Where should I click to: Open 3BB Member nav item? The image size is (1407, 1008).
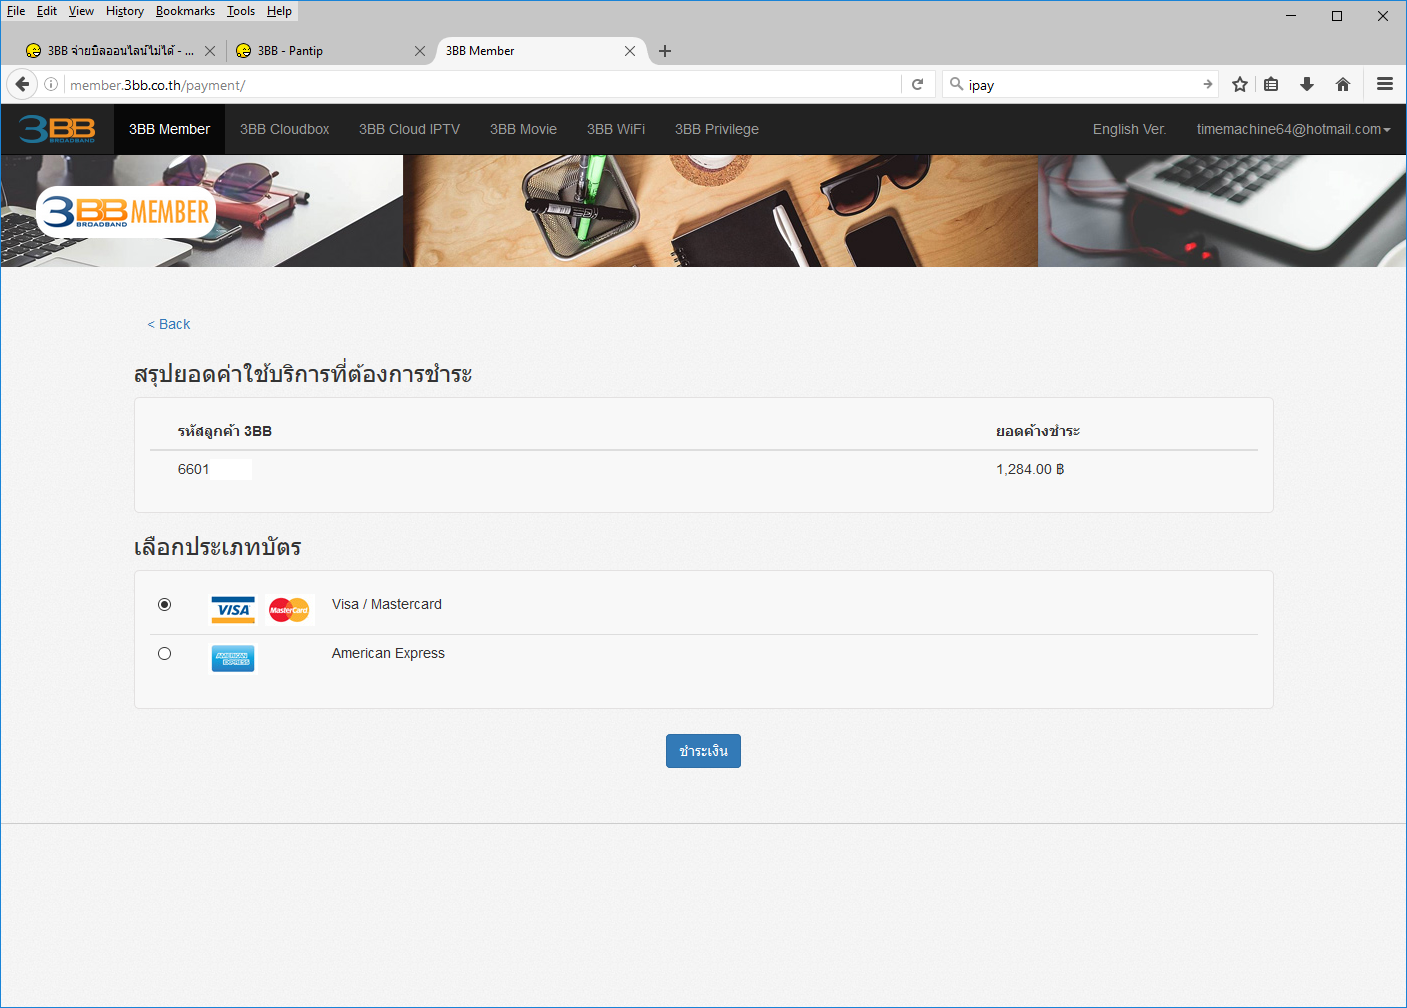[169, 129]
